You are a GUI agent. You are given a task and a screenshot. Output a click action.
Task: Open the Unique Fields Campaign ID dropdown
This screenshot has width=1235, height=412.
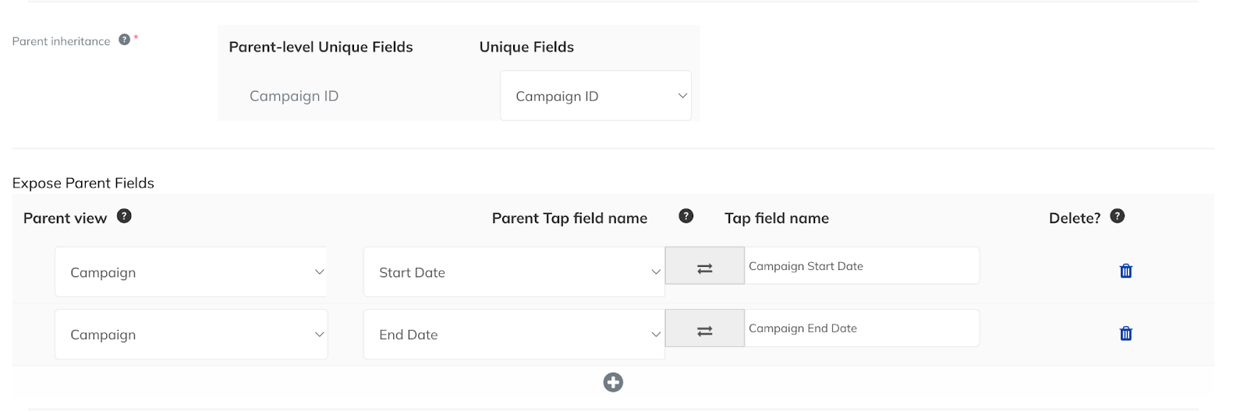(596, 96)
